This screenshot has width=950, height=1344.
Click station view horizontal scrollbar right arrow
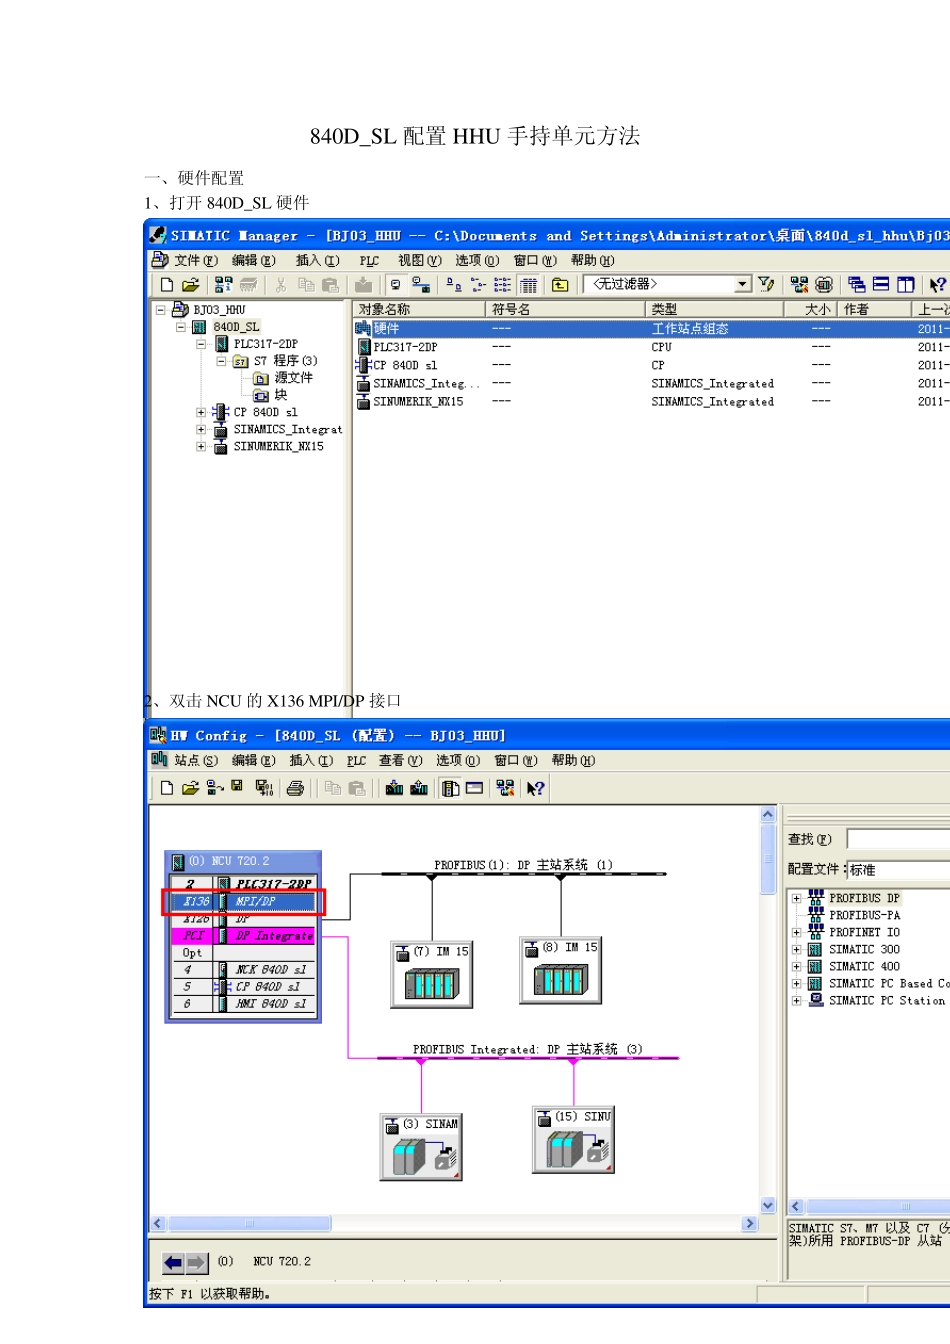coord(749,1224)
